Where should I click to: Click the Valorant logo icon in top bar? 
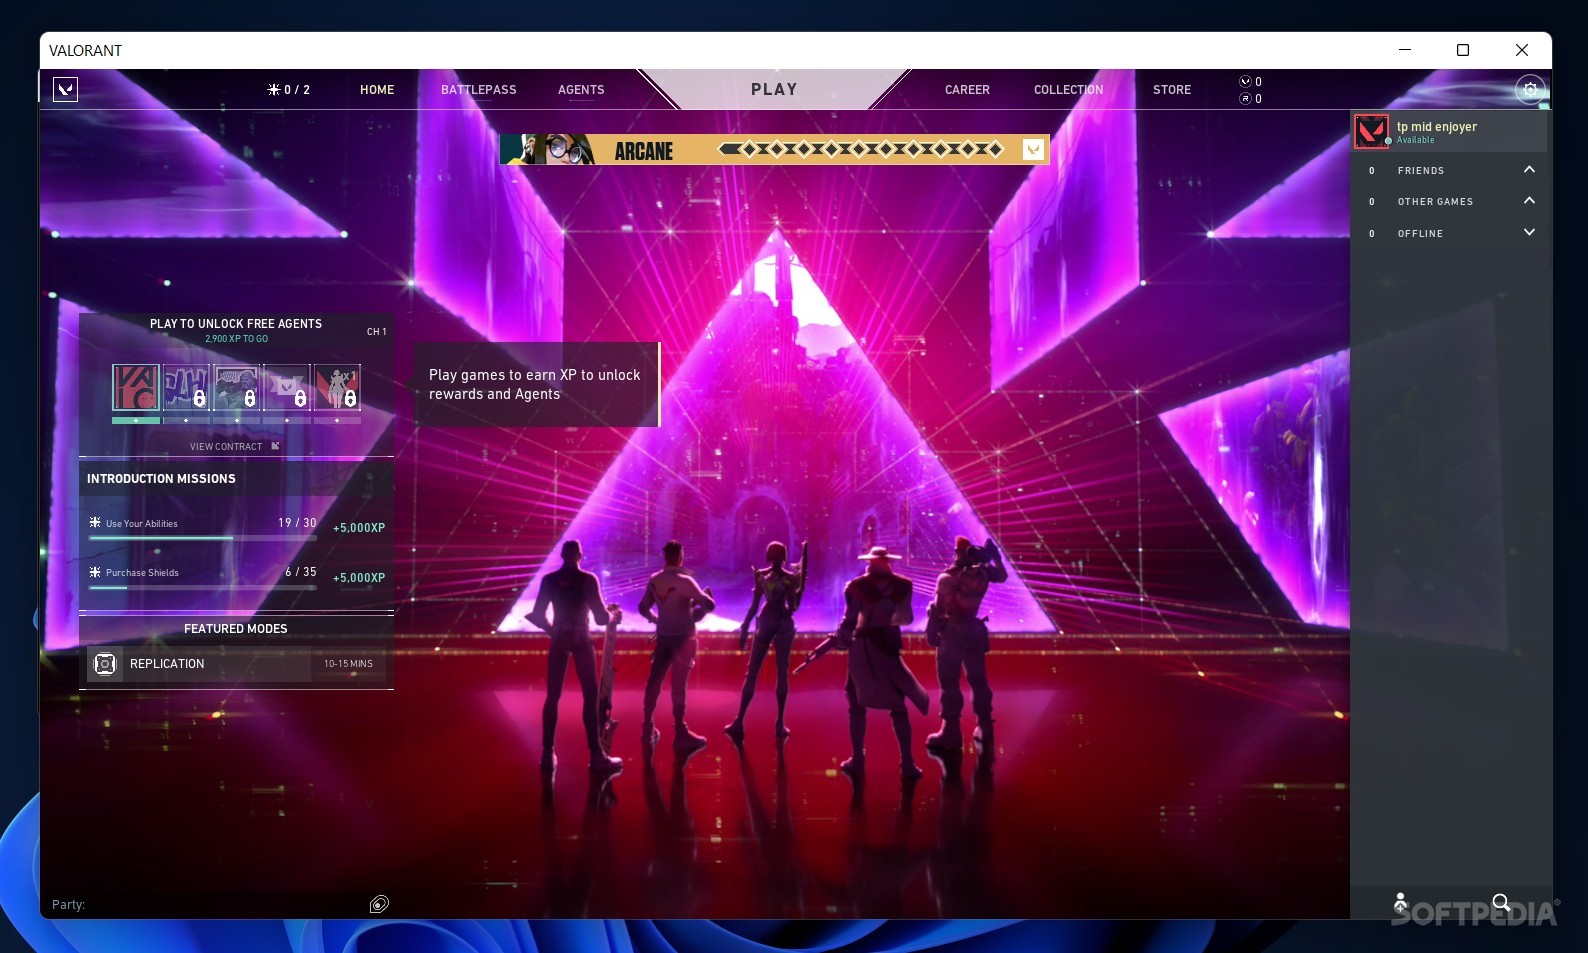[65, 89]
